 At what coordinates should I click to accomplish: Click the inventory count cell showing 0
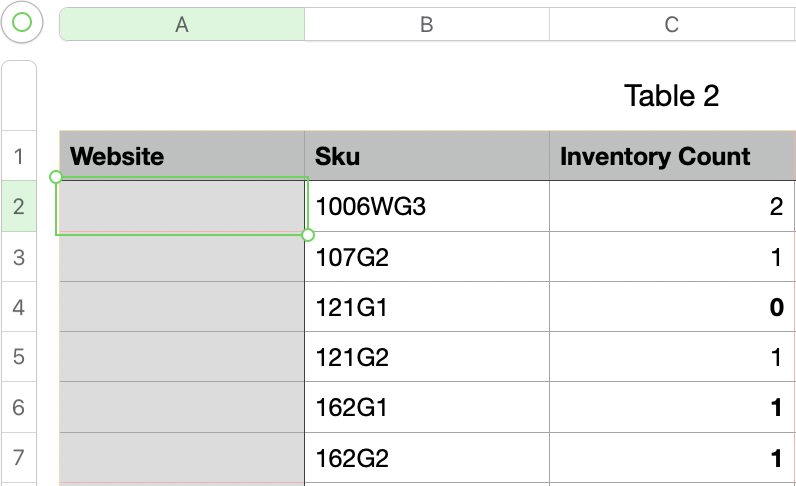[x=672, y=307]
